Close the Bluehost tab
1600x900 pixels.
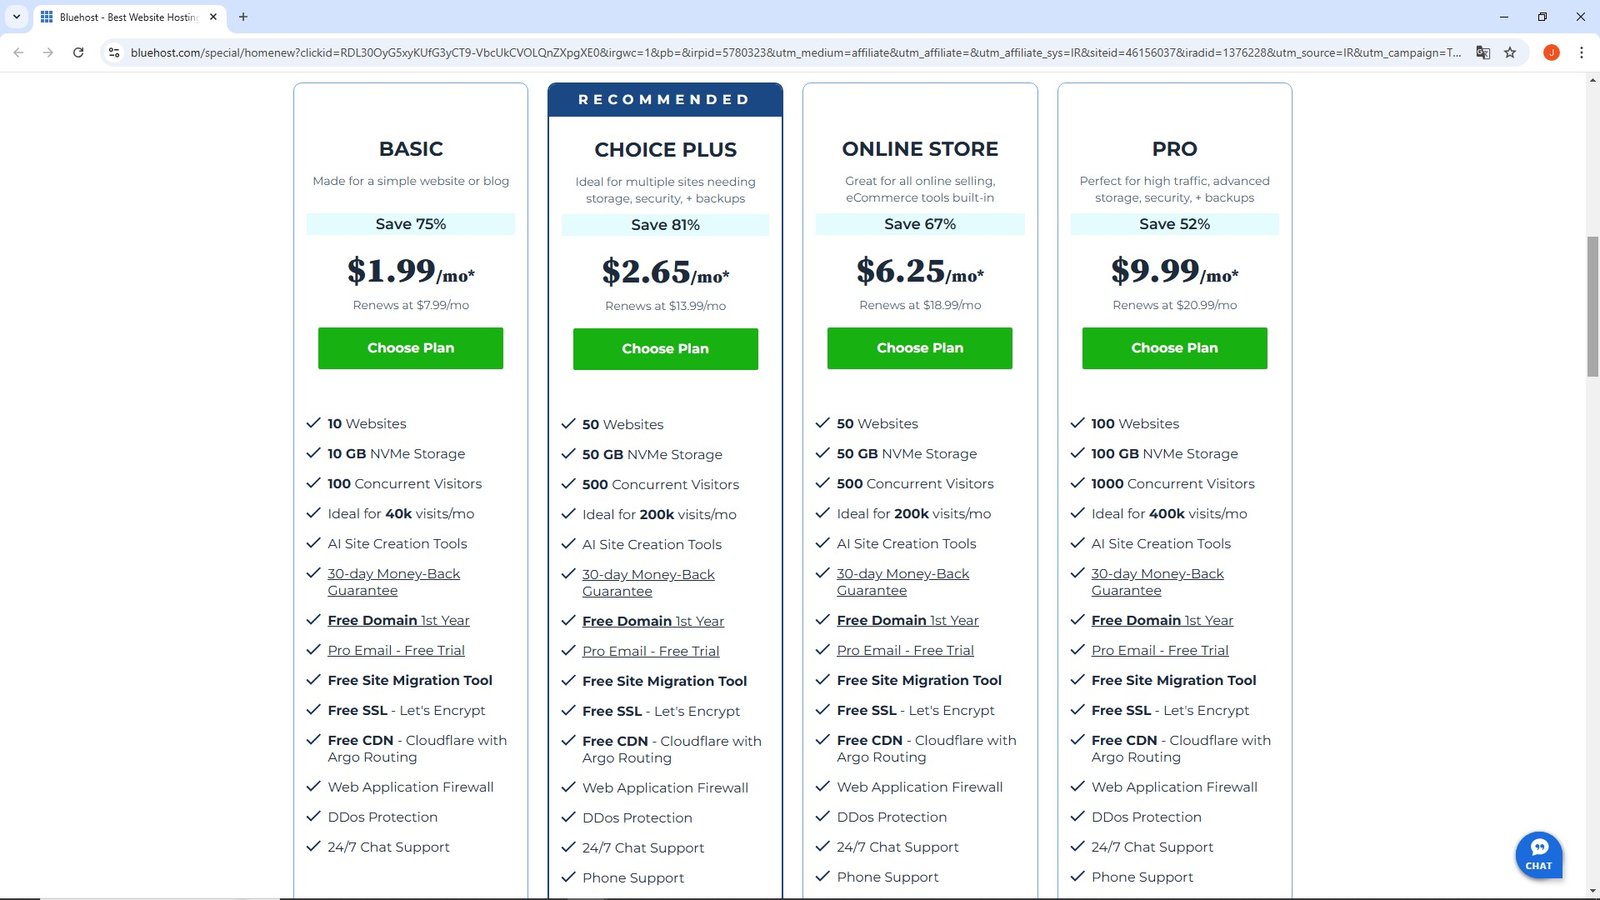tap(213, 17)
